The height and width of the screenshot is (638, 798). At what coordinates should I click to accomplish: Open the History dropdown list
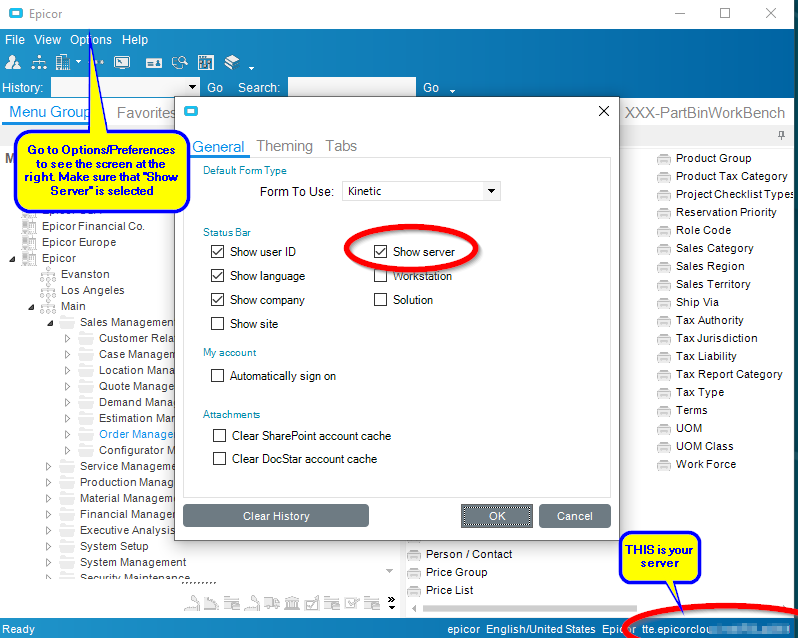tap(192, 87)
